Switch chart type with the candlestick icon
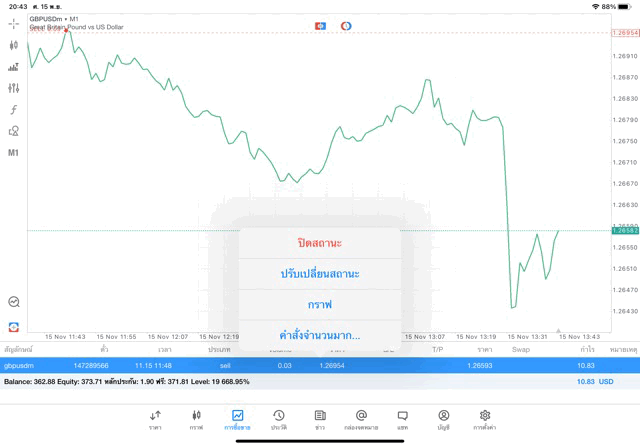The width and height of the screenshot is (640, 447). [x=13, y=45]
